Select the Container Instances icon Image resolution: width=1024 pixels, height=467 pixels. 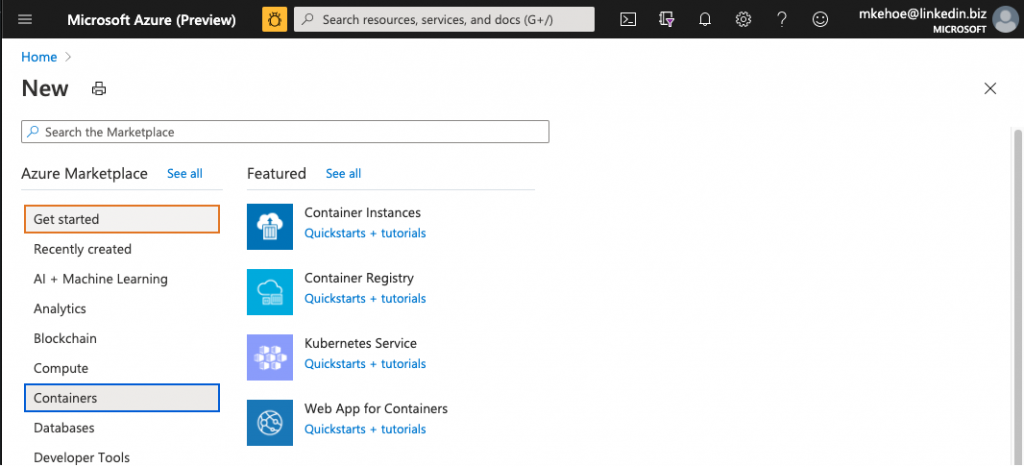click(270, 227)
